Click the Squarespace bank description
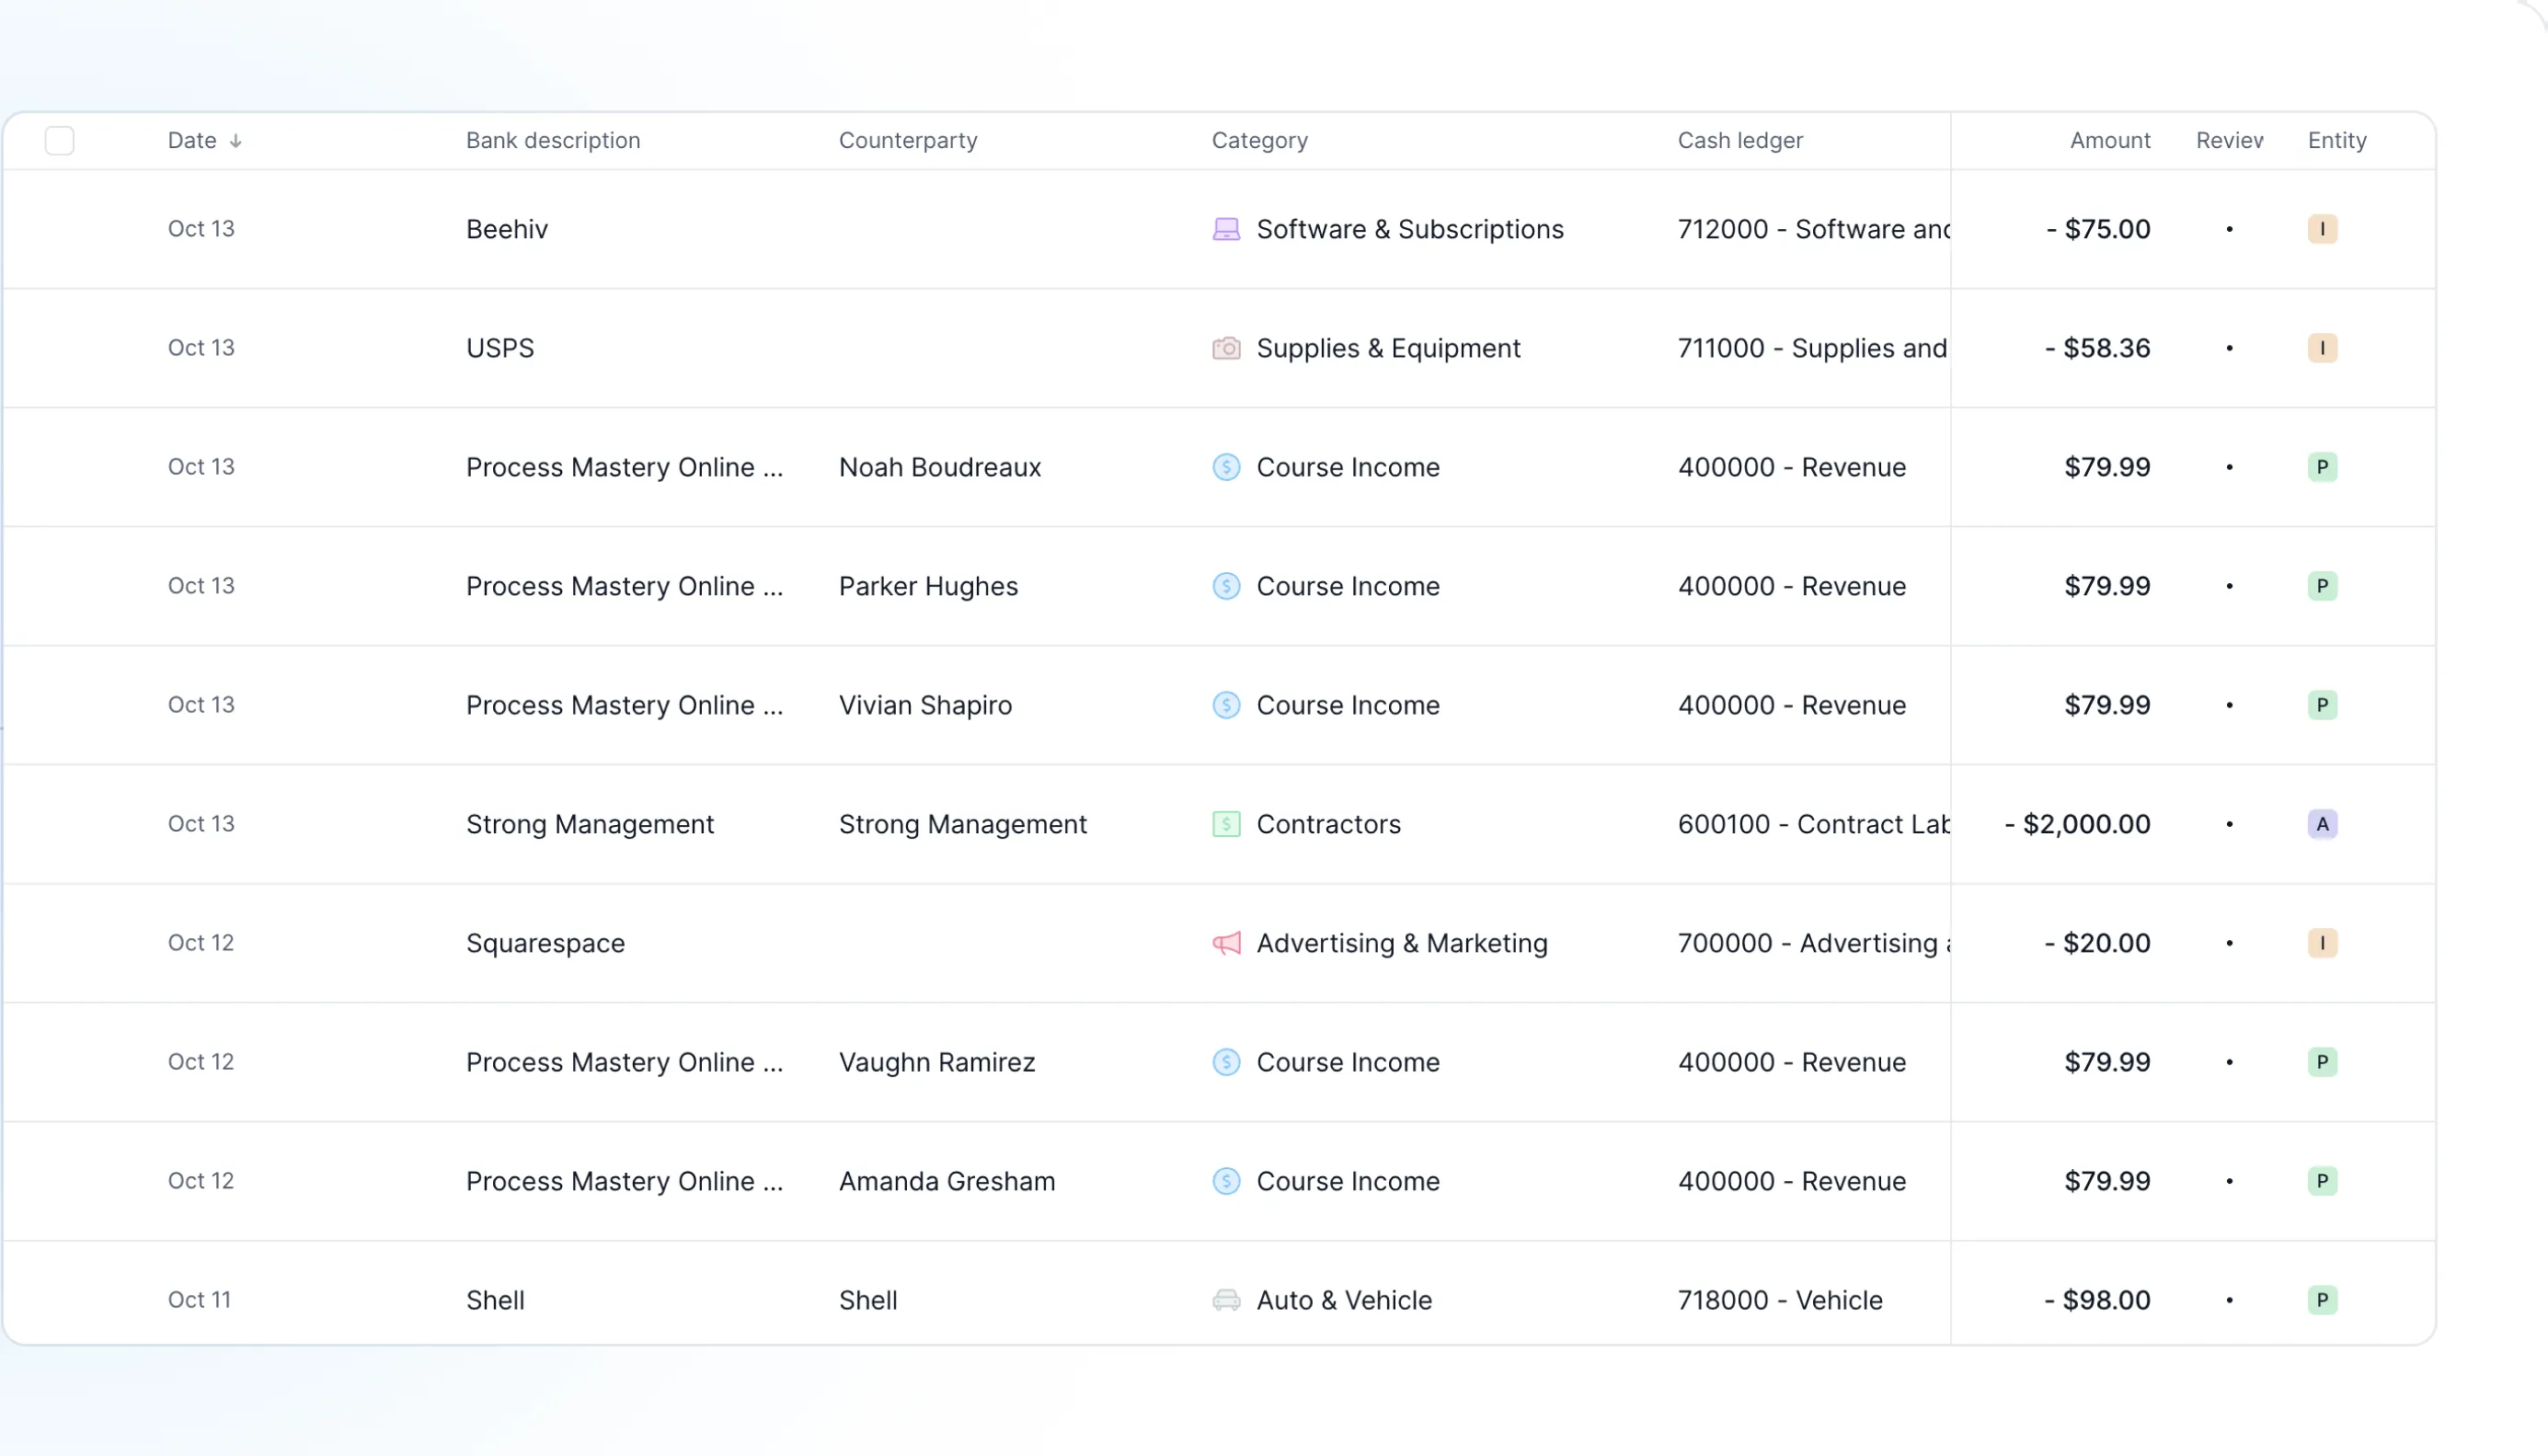 545,943
